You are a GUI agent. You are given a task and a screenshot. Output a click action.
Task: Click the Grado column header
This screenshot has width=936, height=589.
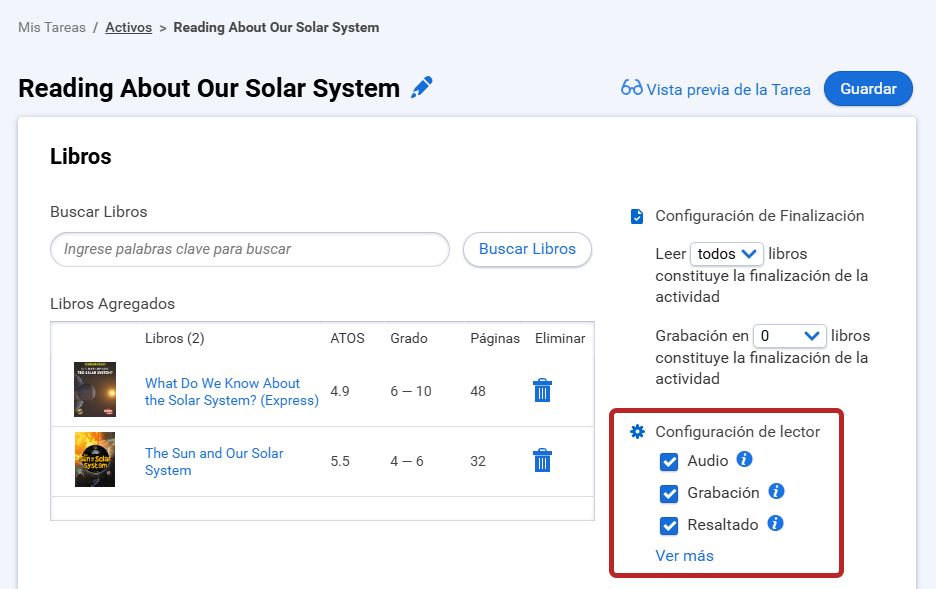point(409,338)
